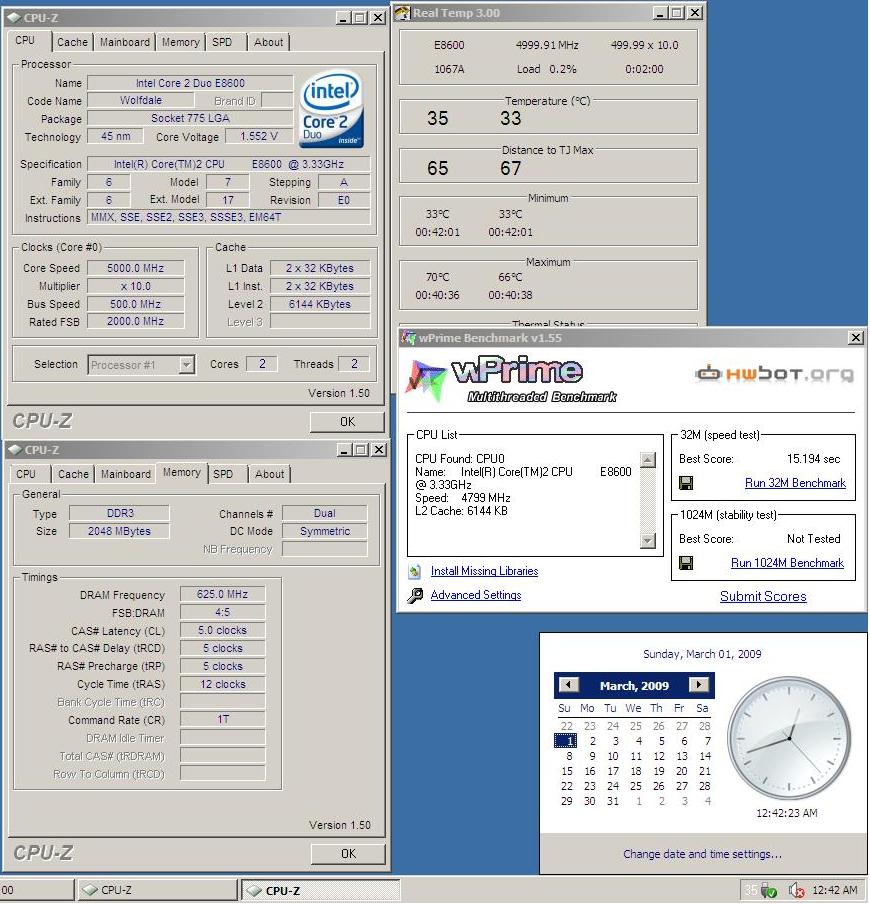The image size is (870, 905).
Task: Open the About tab in lower CPU-Z
Action: pos(270,474)
